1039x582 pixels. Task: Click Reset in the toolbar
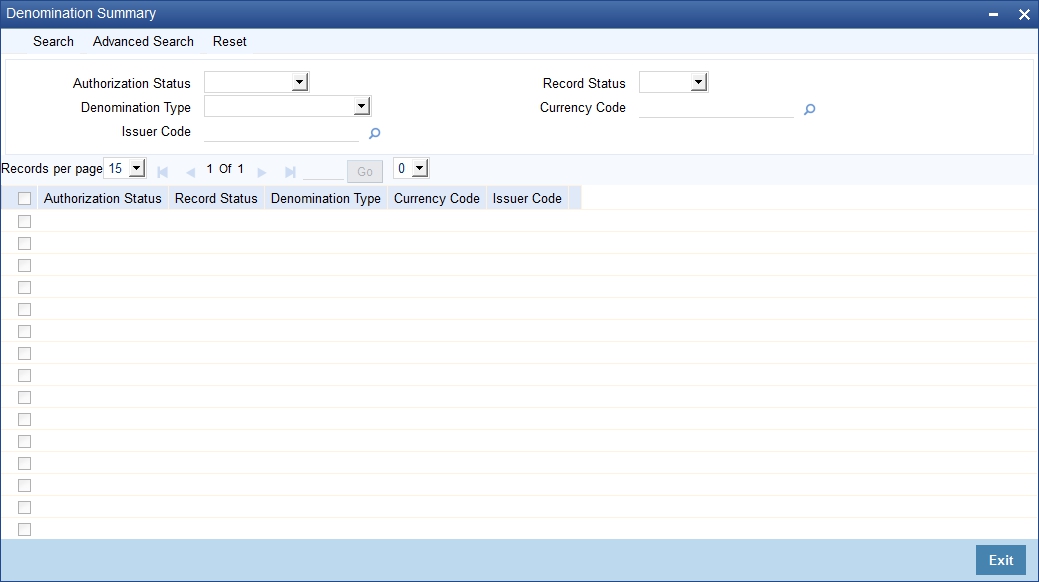[x=229, y=41]
